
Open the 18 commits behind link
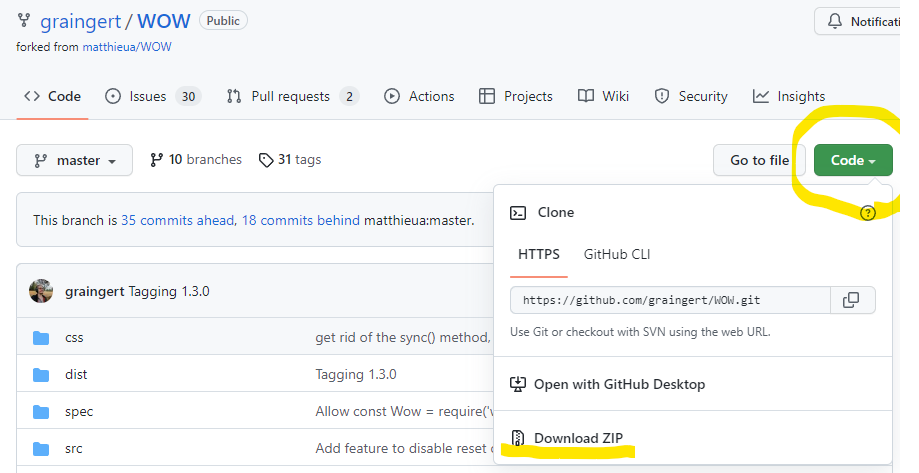[x=301, y=220]
